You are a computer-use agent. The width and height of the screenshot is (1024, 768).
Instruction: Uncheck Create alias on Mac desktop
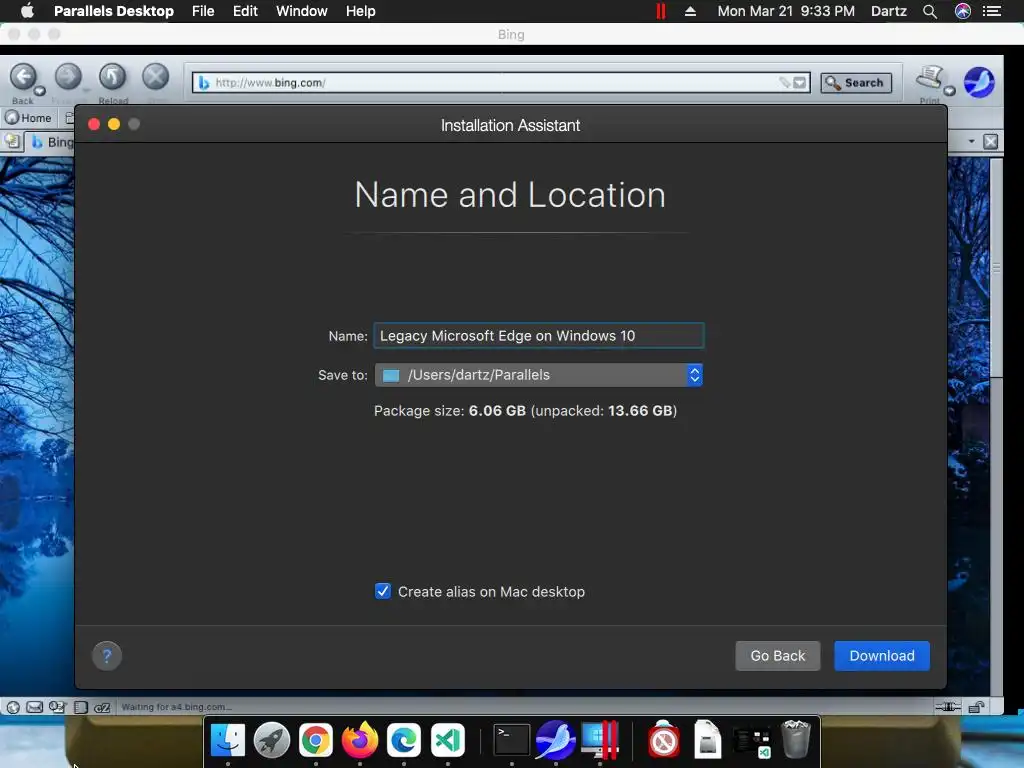(383, 591)
